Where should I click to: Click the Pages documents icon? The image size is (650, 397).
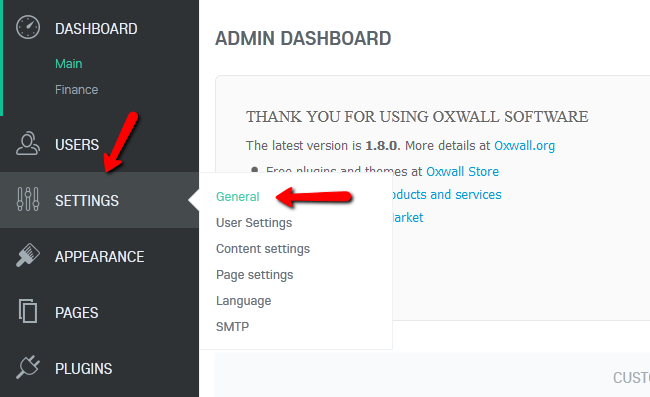point(28,311)
